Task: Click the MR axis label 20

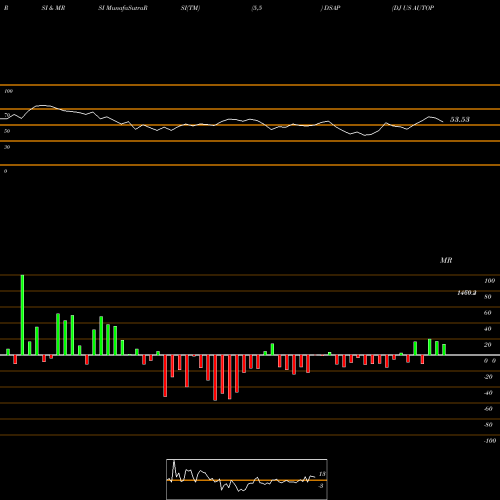Action: 487,345
